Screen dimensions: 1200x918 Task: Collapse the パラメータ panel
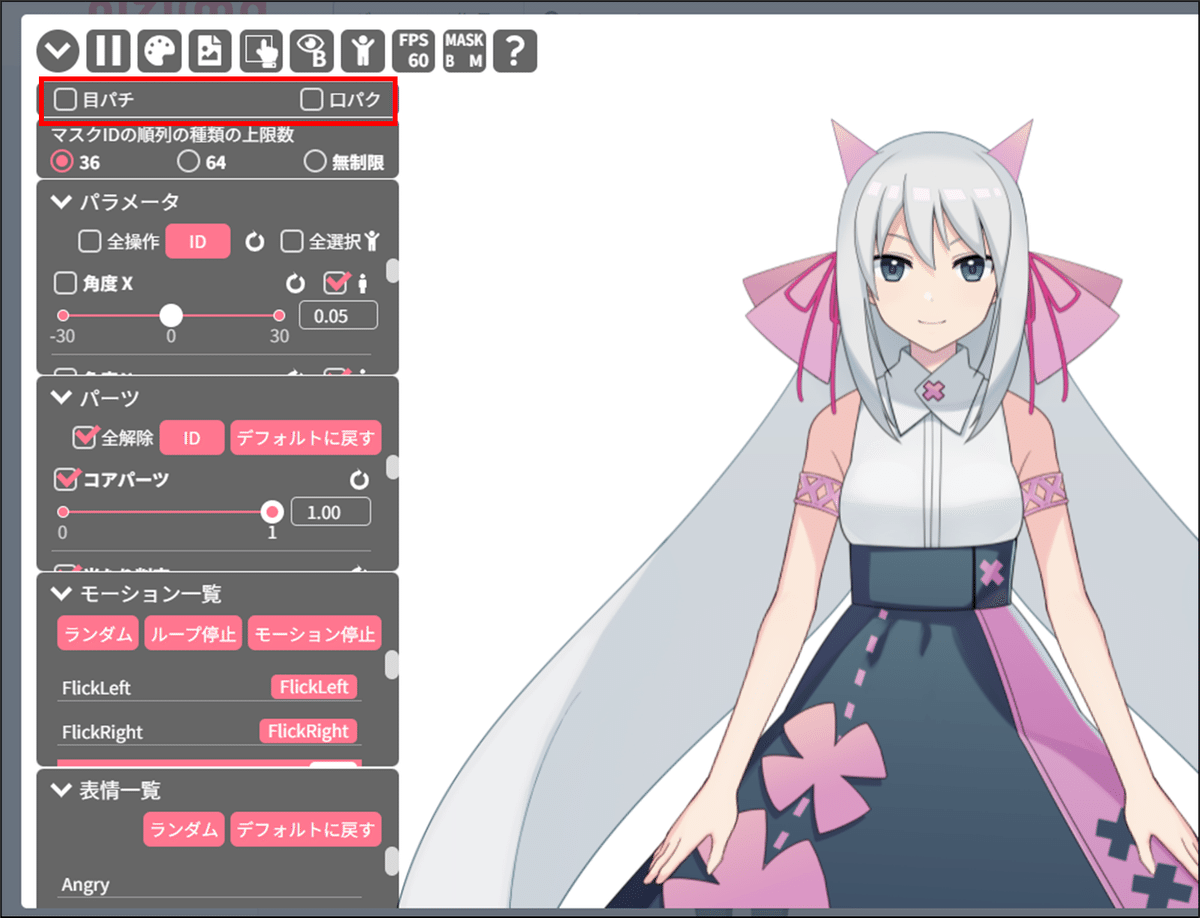(x=59, y=201)
